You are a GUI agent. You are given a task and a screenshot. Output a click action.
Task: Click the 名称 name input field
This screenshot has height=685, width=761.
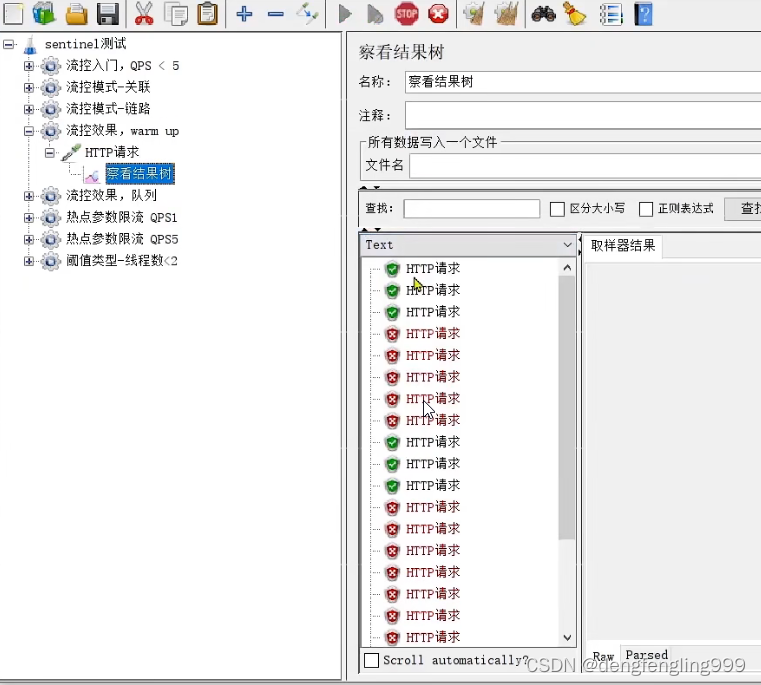[x=583, y=82]
